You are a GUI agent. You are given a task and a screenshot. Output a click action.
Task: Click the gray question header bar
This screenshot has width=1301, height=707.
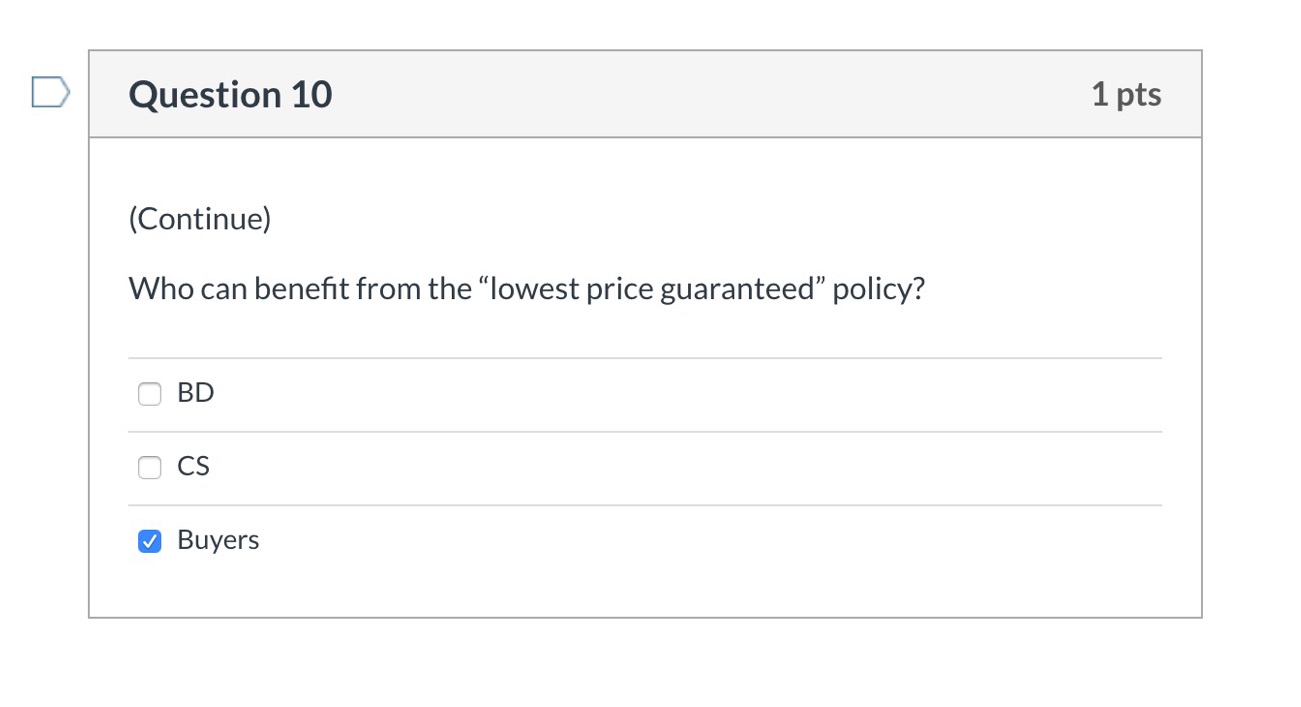tap(700, 95)
